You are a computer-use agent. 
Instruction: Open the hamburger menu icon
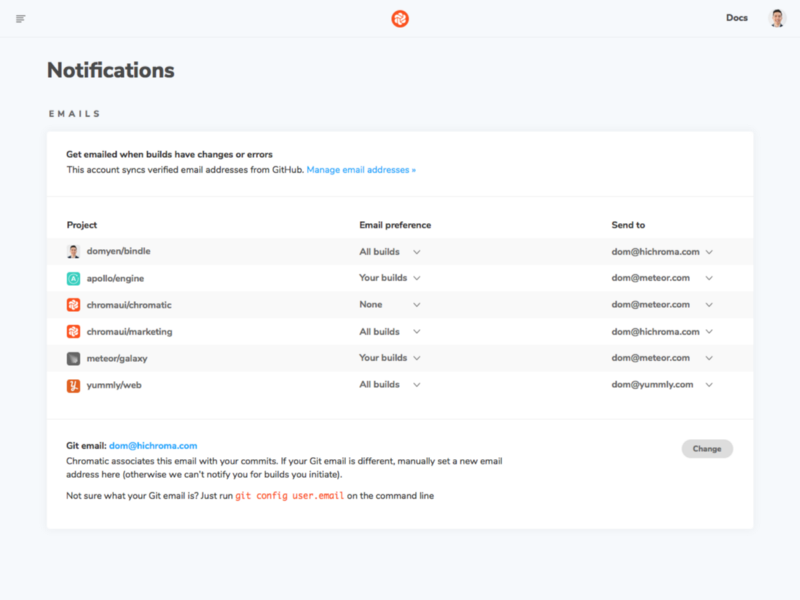click(x=20, y=19)
